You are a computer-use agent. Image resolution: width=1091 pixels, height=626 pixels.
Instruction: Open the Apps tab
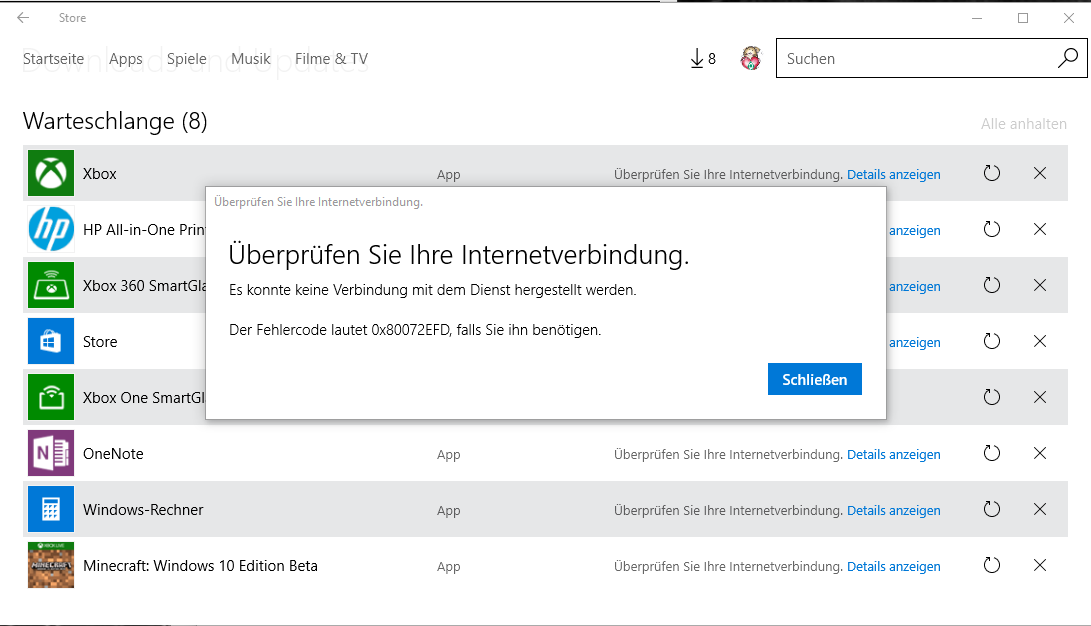pyautogui.click(x=126, y=59)
